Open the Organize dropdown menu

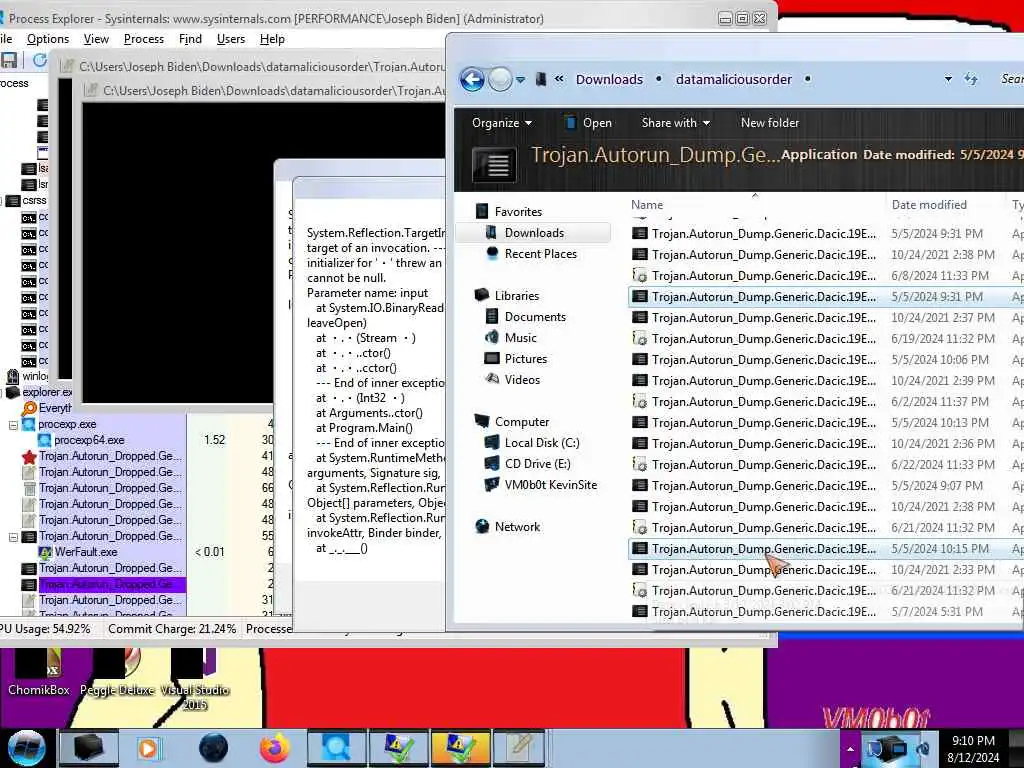tap(502, 123)
